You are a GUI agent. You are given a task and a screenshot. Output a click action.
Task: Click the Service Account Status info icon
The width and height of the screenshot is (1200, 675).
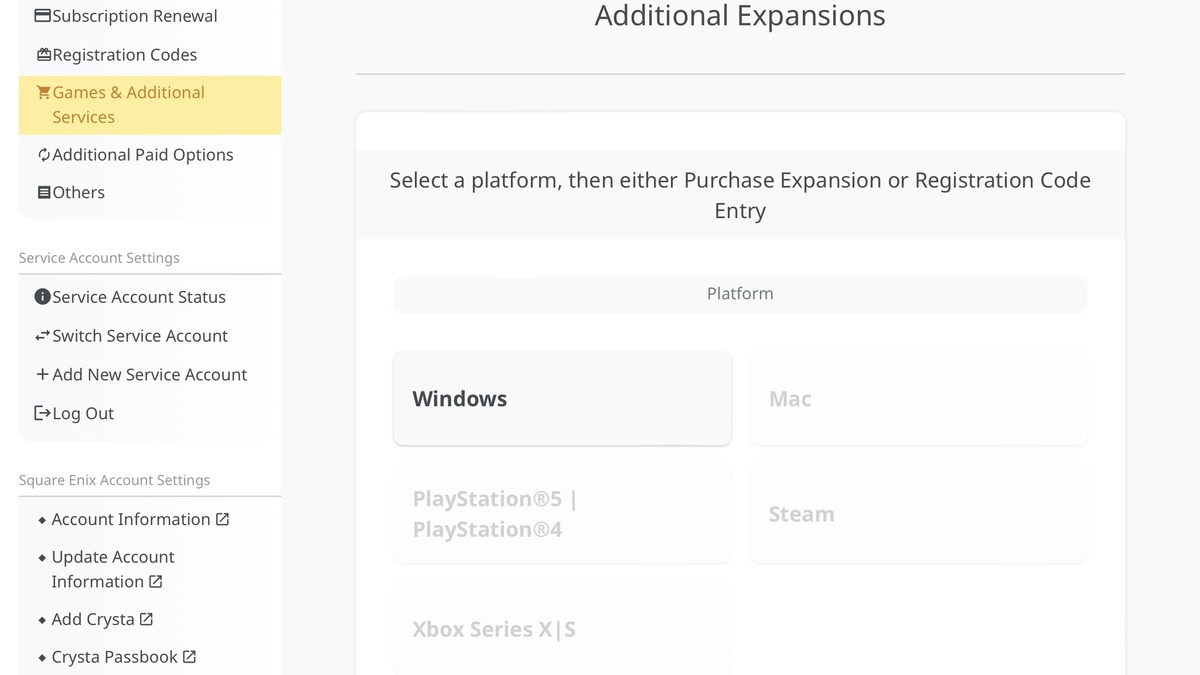click(x=43, y=297)
